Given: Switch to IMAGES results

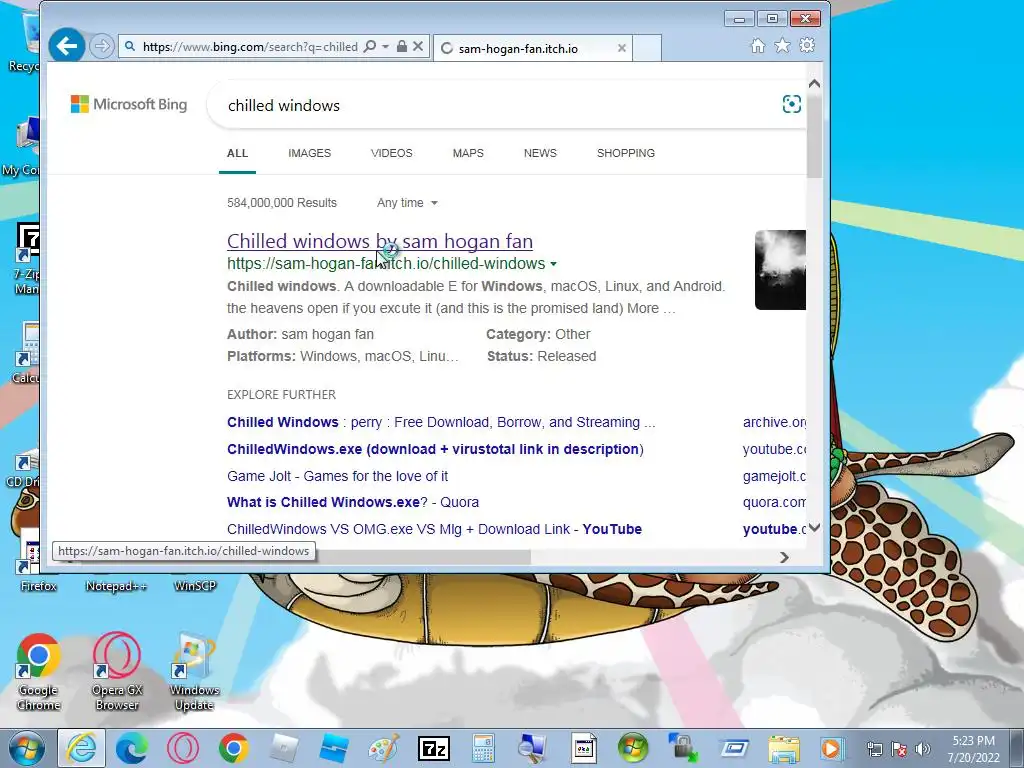Looking at the screenshot, I should coord(310,153).
